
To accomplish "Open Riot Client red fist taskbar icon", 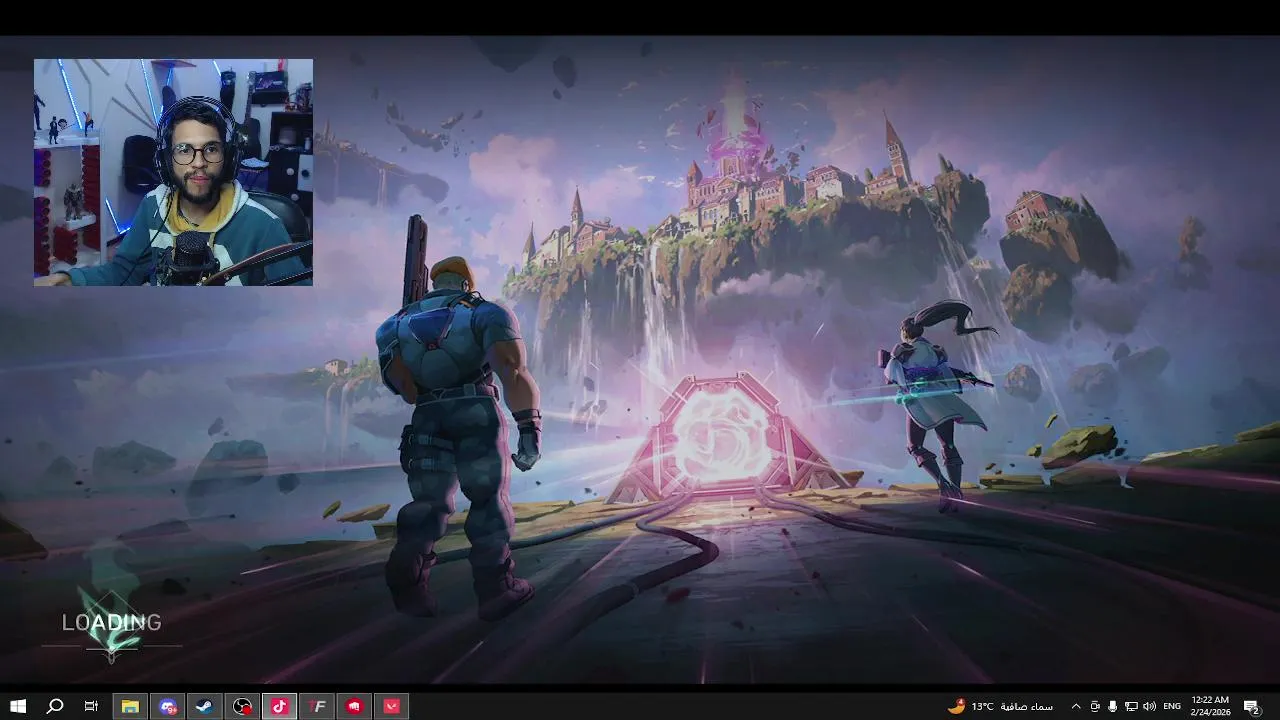I will 354,706.
